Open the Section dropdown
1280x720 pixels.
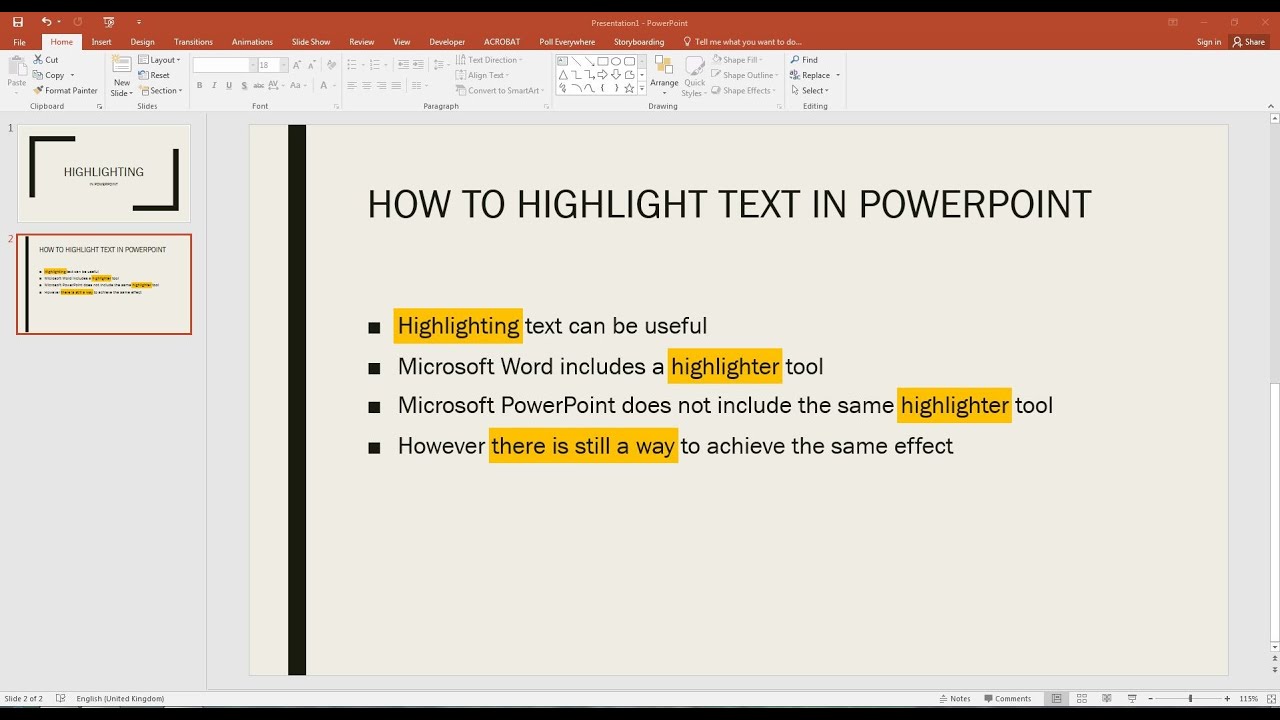[x=160, y=90]
